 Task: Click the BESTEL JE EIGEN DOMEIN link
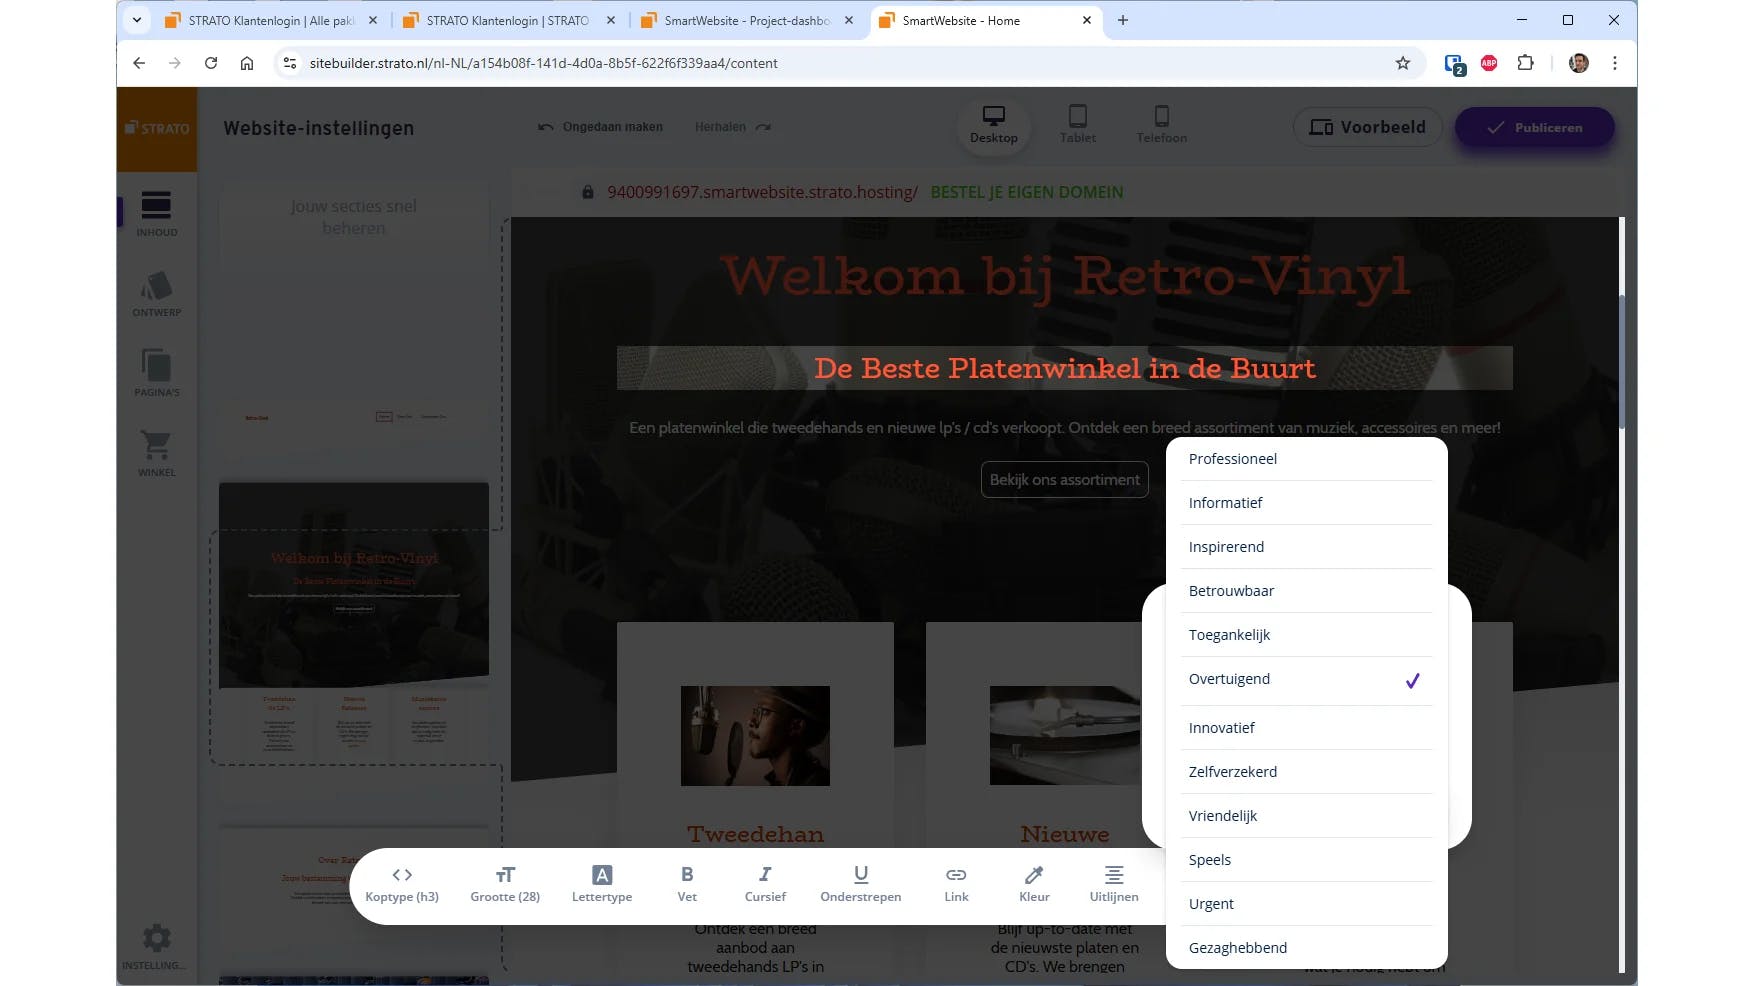pyautogui.click(x=1027, y=192)
